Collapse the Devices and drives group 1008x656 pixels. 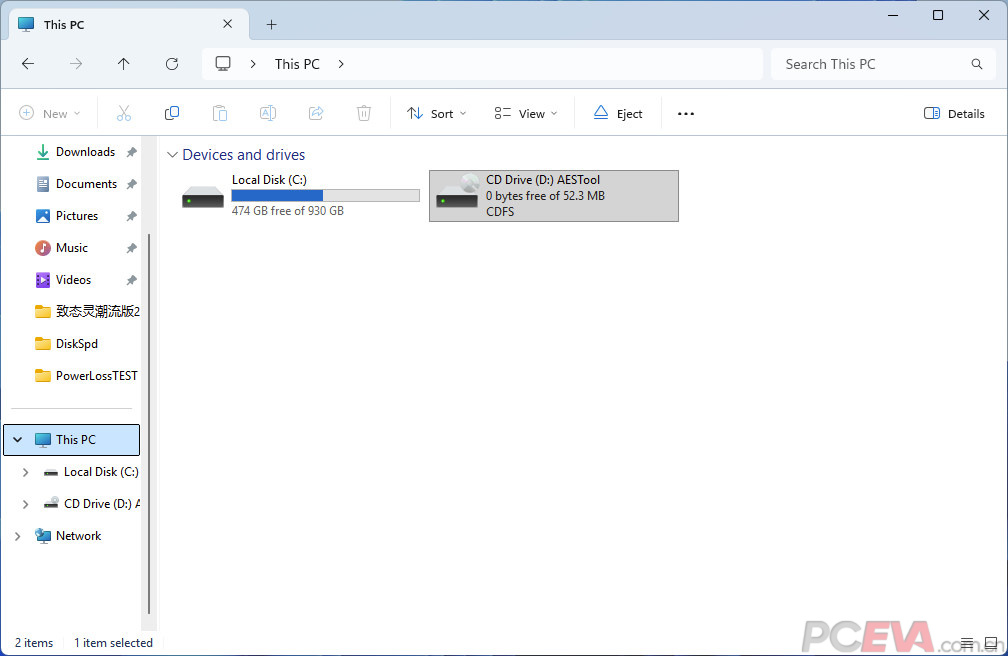(172, 155)
